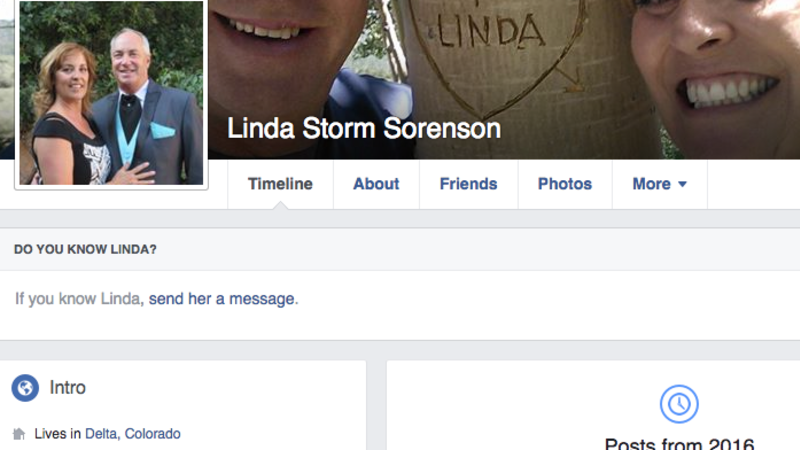Open the couple profile picture thumbnail

[111, 93]
